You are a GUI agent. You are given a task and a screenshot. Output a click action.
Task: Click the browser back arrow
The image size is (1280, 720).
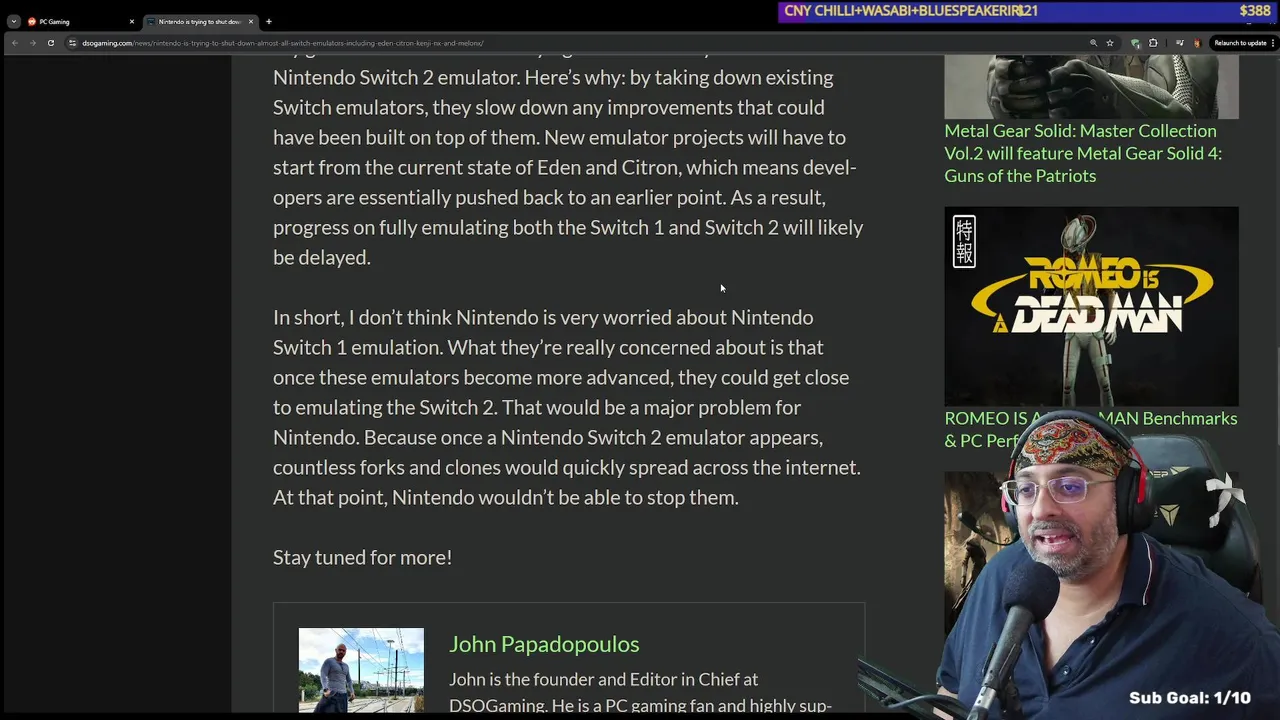point(15,43)
